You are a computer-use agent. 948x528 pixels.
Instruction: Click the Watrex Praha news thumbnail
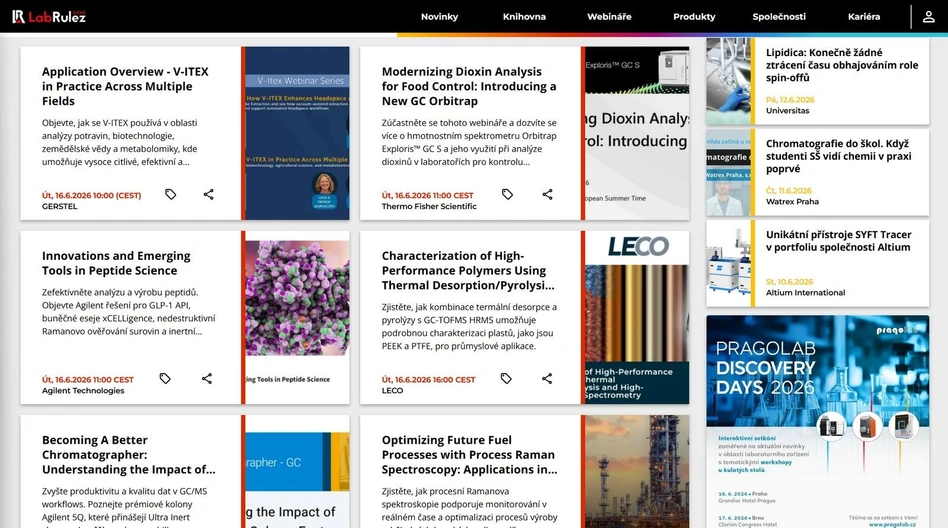click(x=729, y=172)
